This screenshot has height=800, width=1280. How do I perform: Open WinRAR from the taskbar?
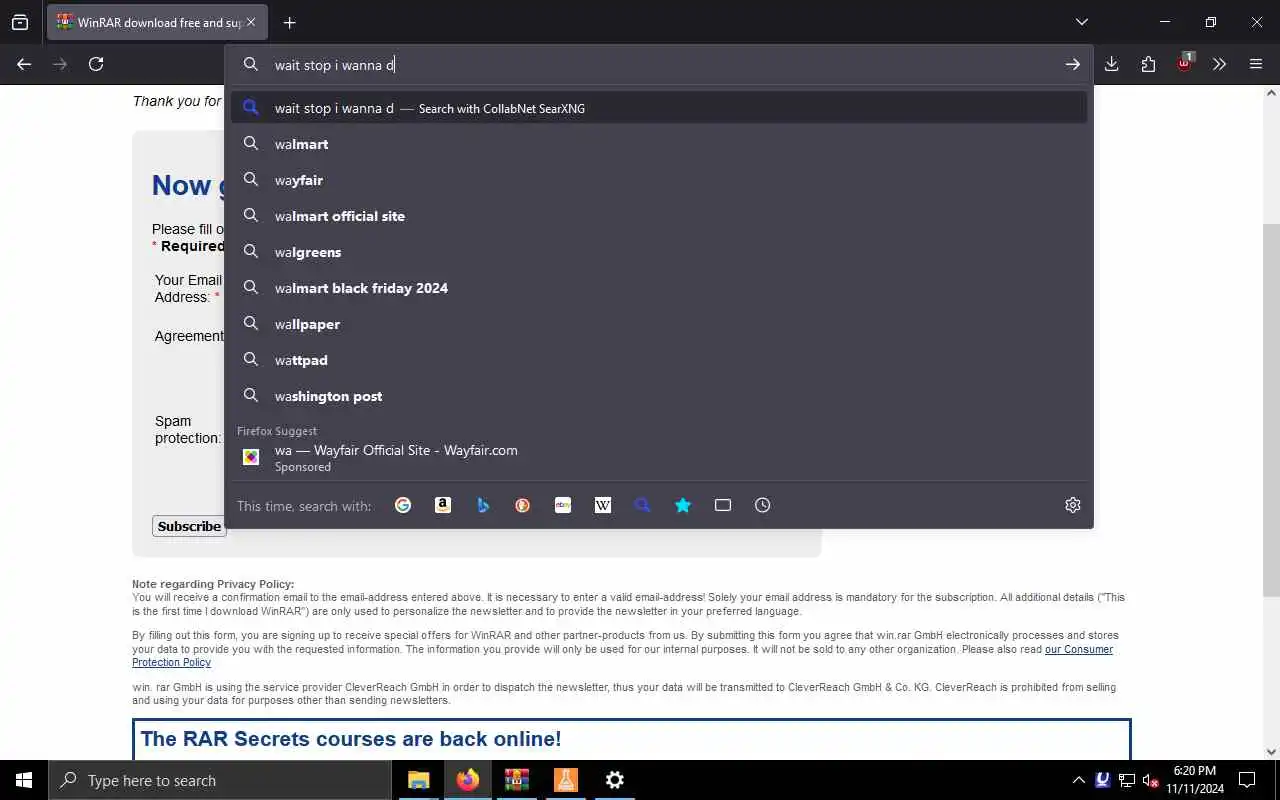click(516, 780)
